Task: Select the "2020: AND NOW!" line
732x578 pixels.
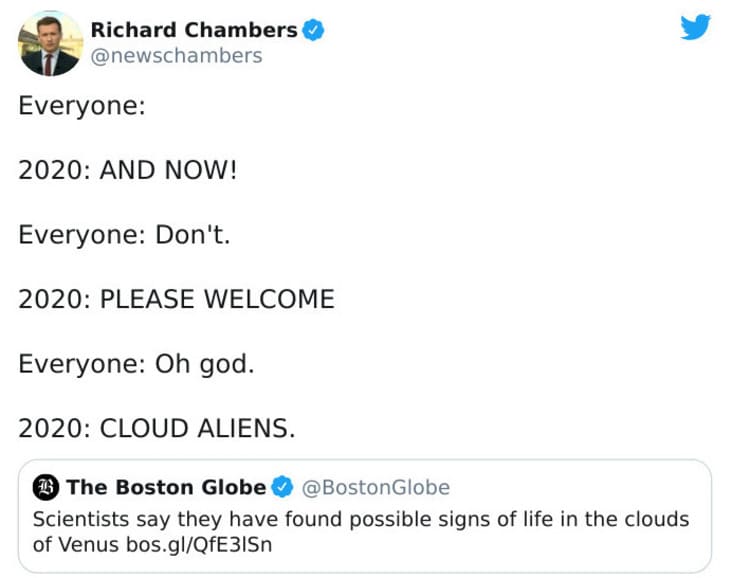Action: [x=128, y=169]
